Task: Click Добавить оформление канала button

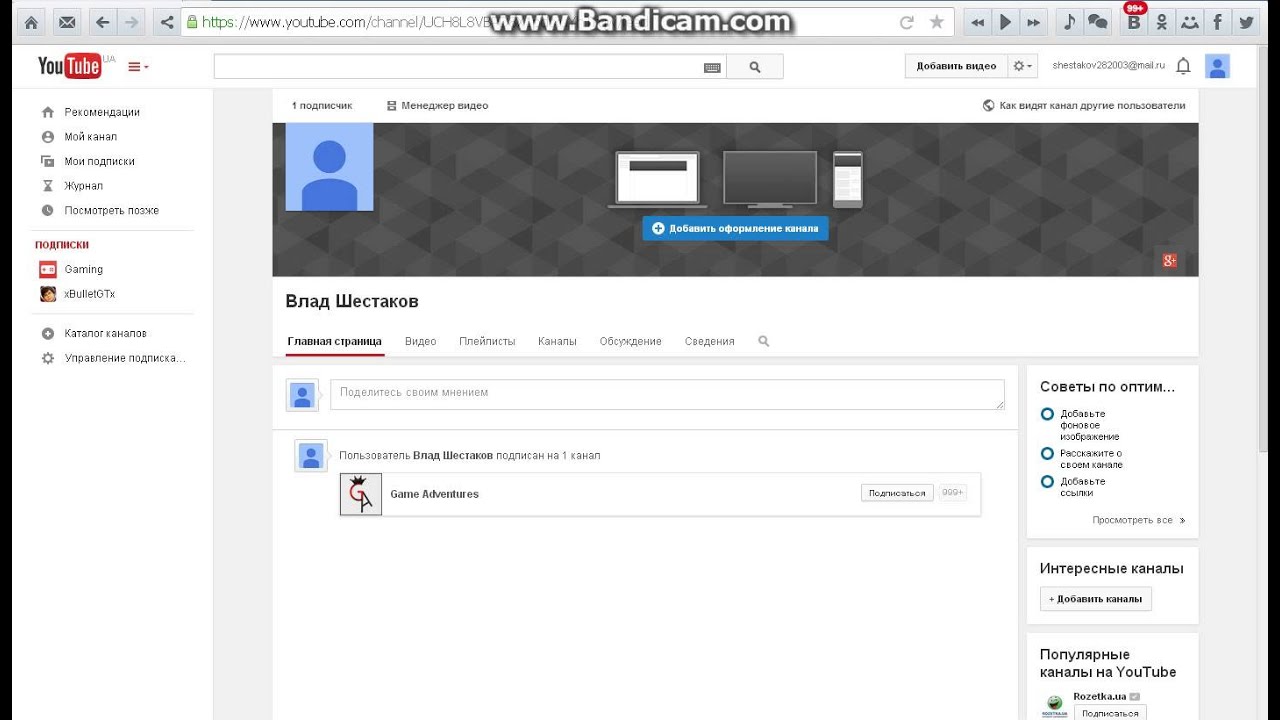Action: pos(735,228)
